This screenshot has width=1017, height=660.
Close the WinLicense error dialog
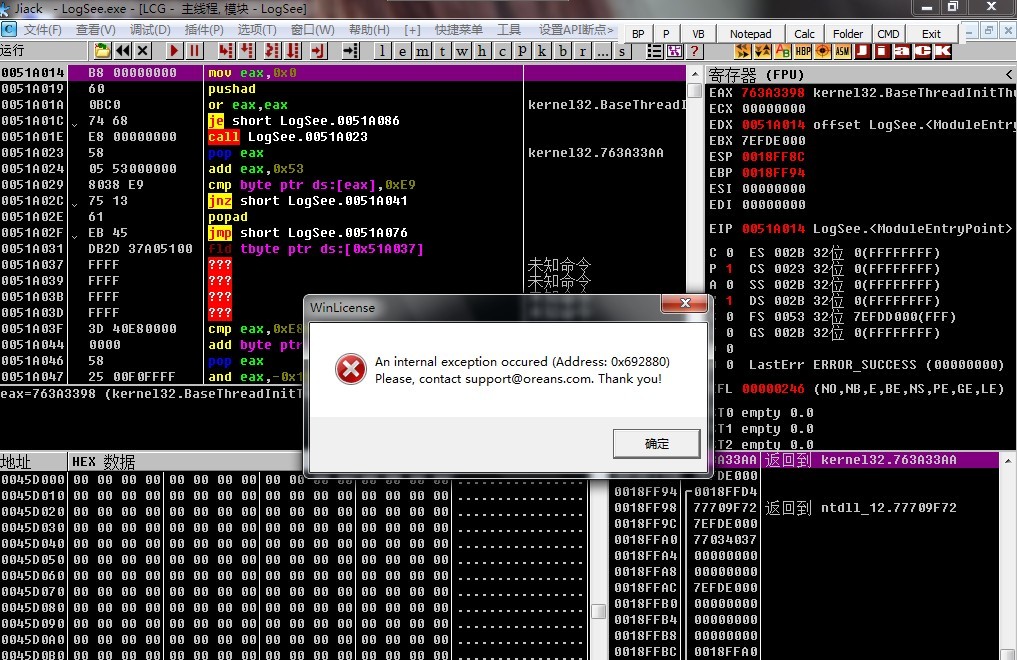click(x=684, y=303)
